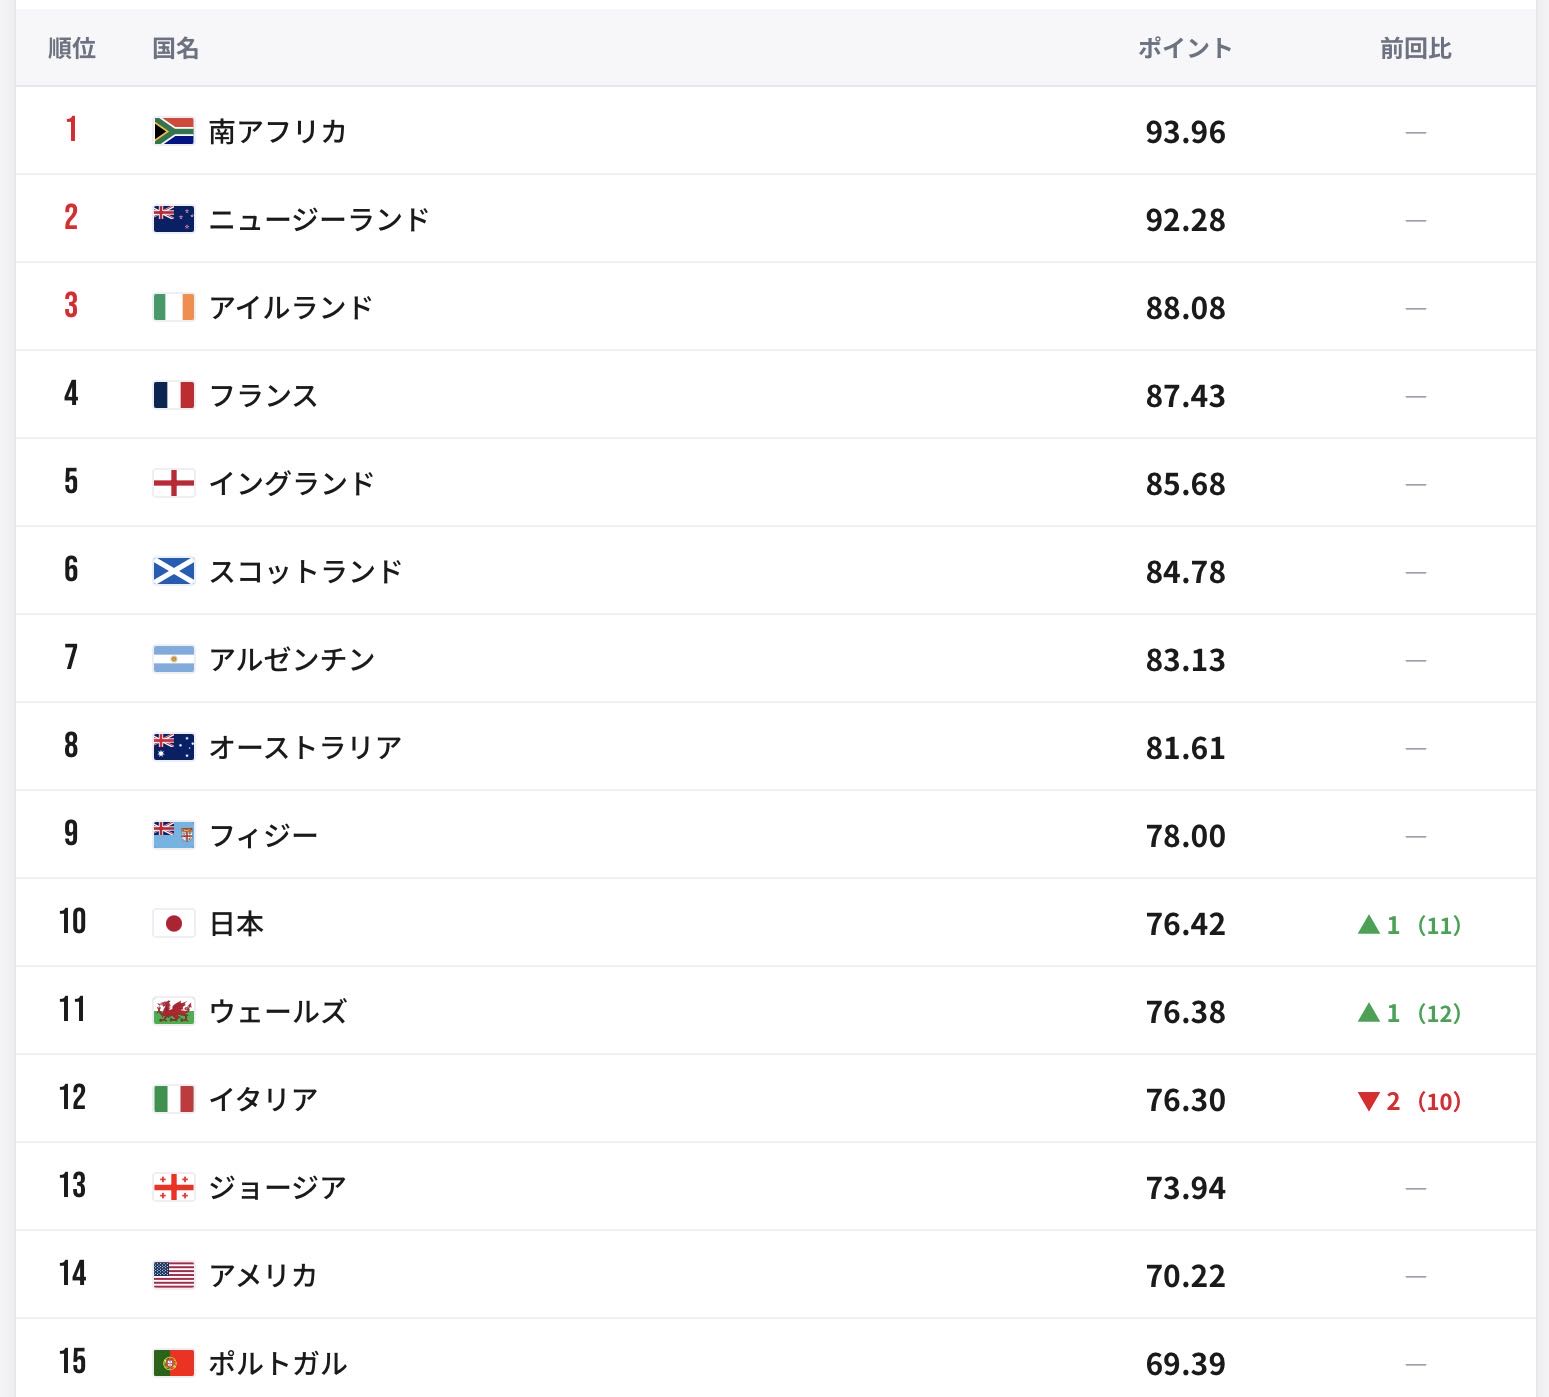Click the 順位 column header
This screenshot has height=1397, width=1549.
72,48
